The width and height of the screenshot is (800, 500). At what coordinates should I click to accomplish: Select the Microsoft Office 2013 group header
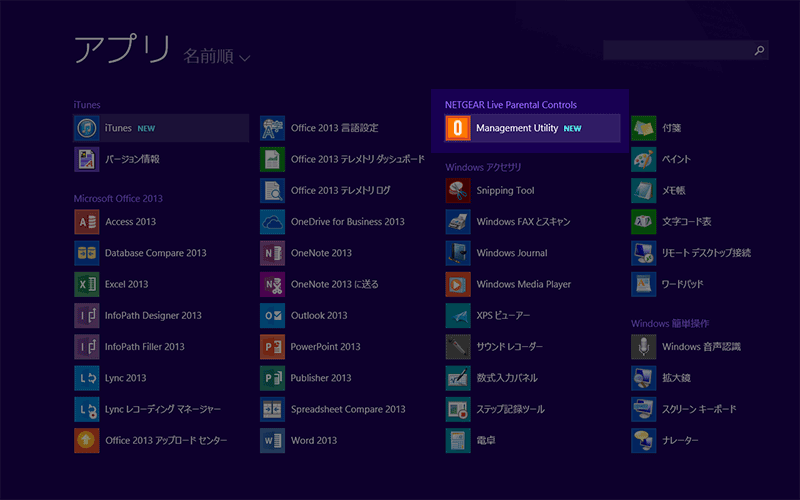tap(118, 198)
